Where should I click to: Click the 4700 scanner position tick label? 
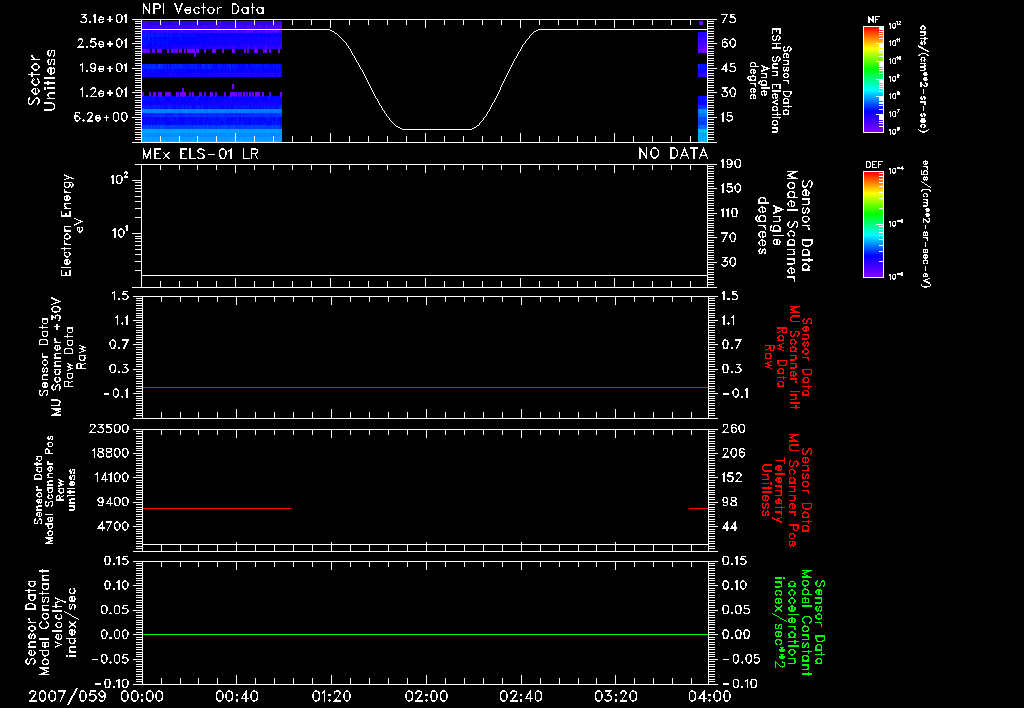(x=113, y=526)
